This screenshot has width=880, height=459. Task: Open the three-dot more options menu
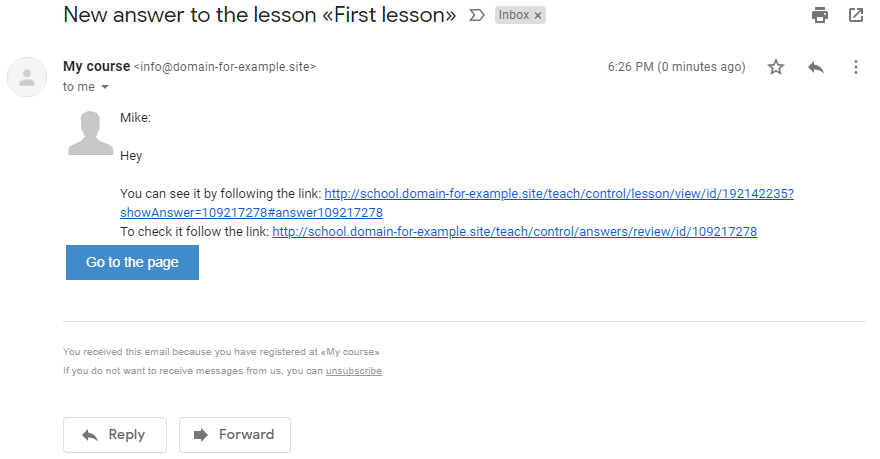tap(855, 67)
